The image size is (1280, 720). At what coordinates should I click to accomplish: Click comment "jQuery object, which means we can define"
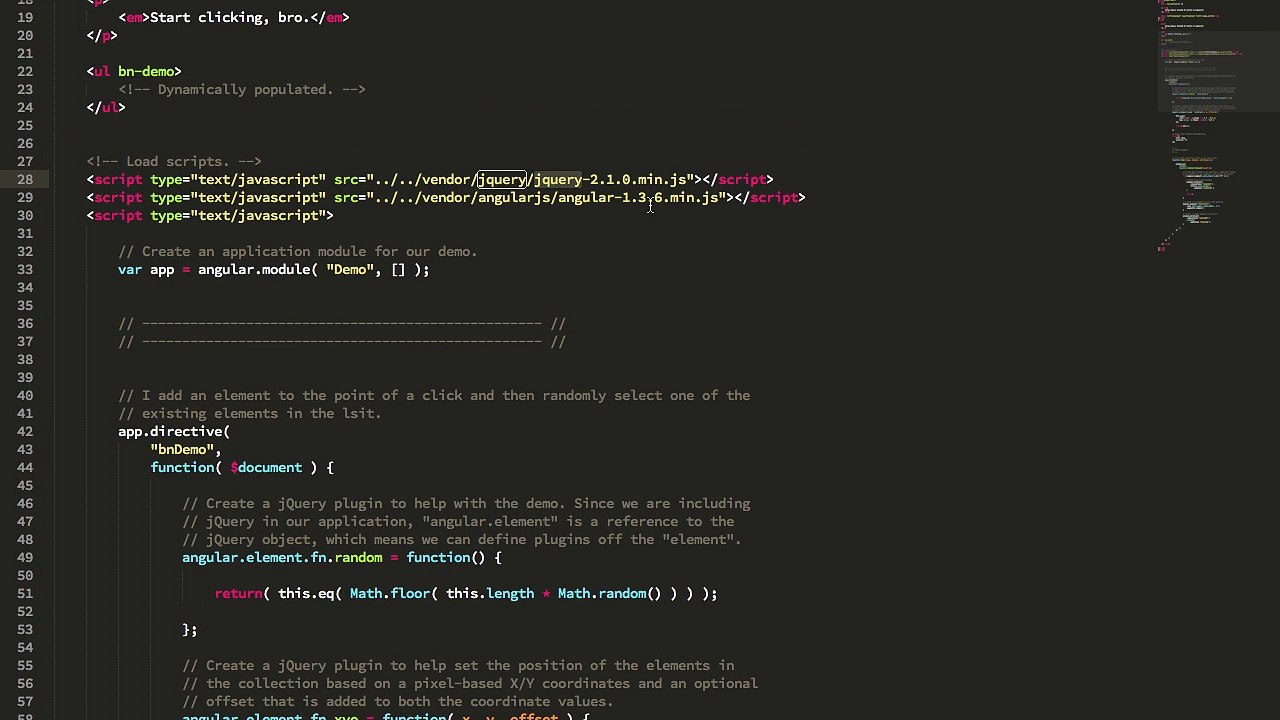(462, 540)
